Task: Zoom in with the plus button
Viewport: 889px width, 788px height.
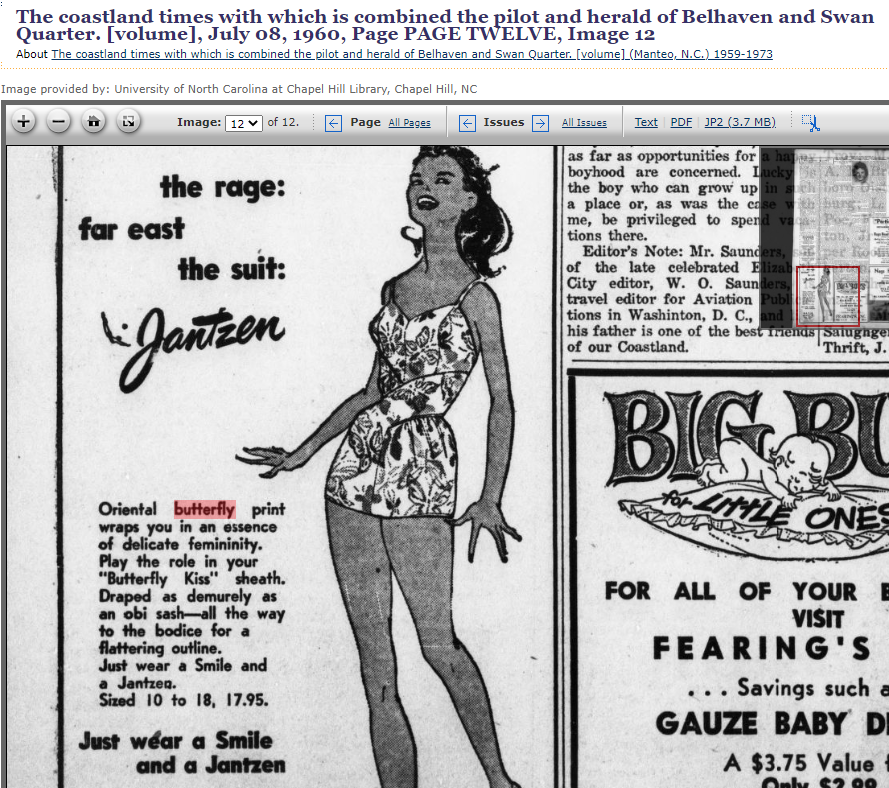Action: point(24,121)
